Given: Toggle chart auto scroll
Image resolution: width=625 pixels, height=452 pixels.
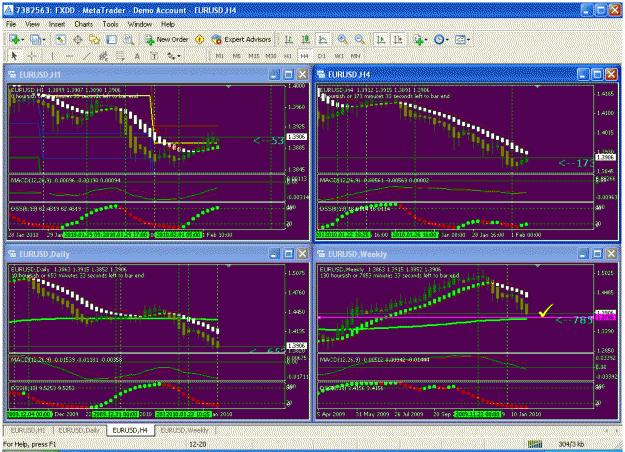Looking at the screenshot, I should pyautogui.click(x=381, y=39).
